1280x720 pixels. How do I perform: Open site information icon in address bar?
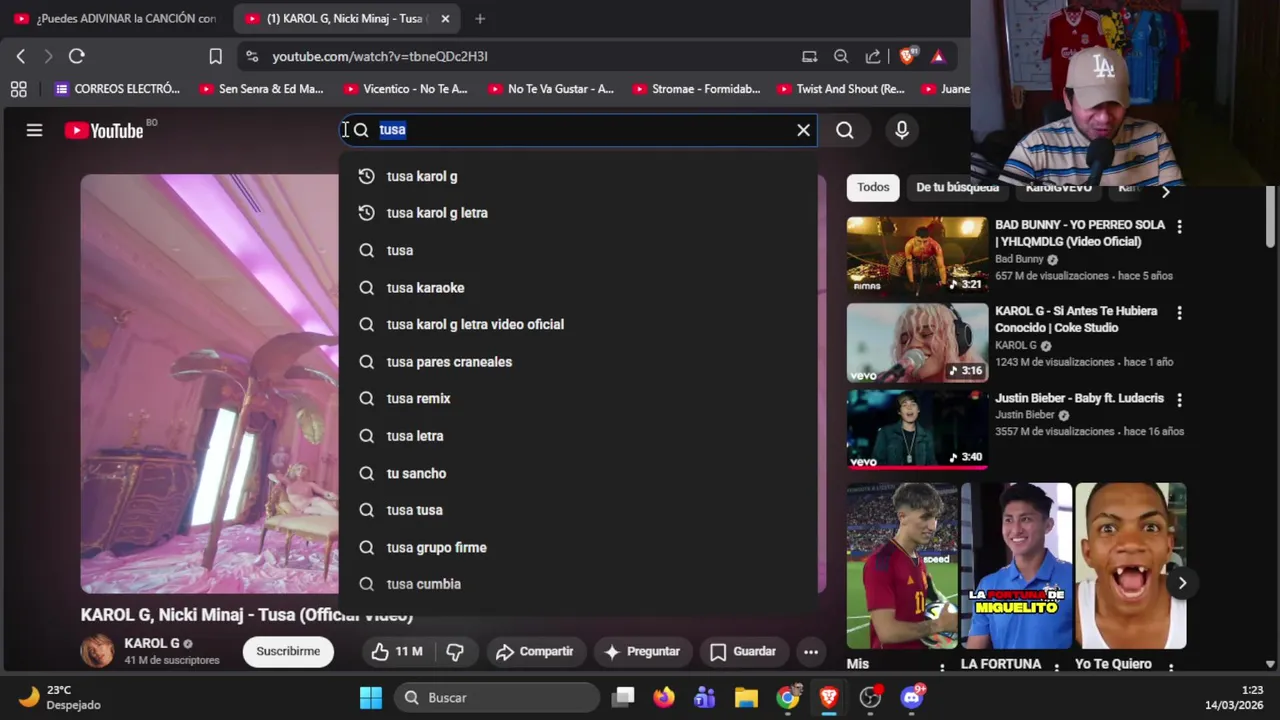click(x=252, y=57)
